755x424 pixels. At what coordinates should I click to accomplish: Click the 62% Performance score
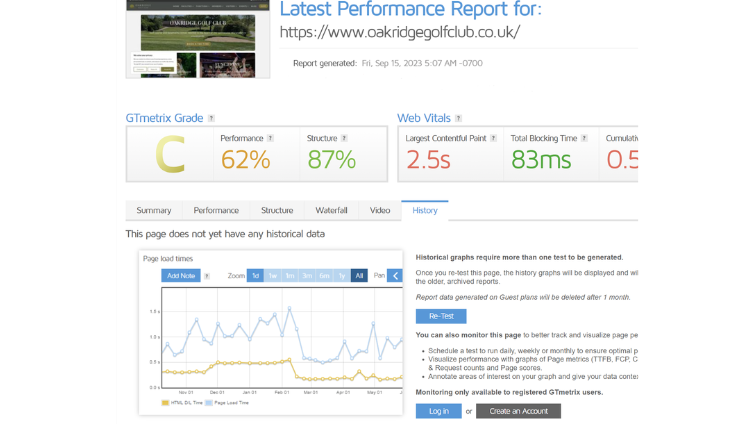(246, 160)
